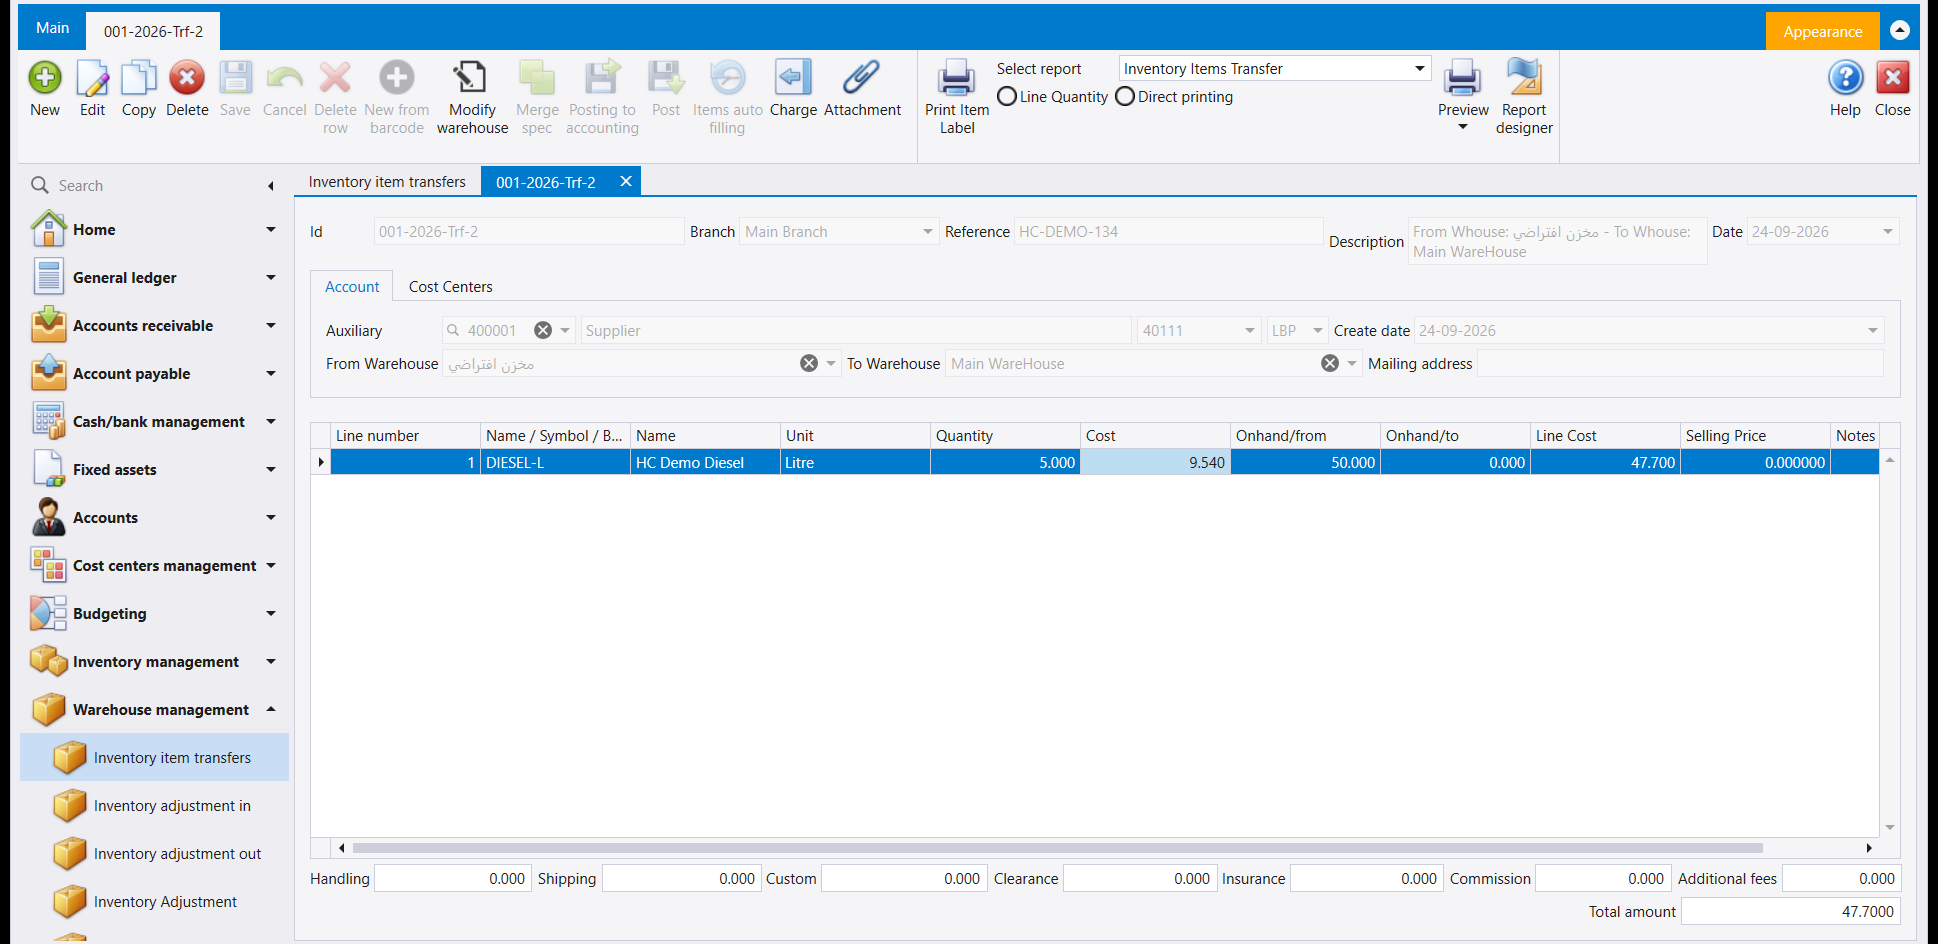Image resolution: width=1938 pixels, height=944 pixels.
Task: Click the Mailing address input field
Action: [1680, 363]
